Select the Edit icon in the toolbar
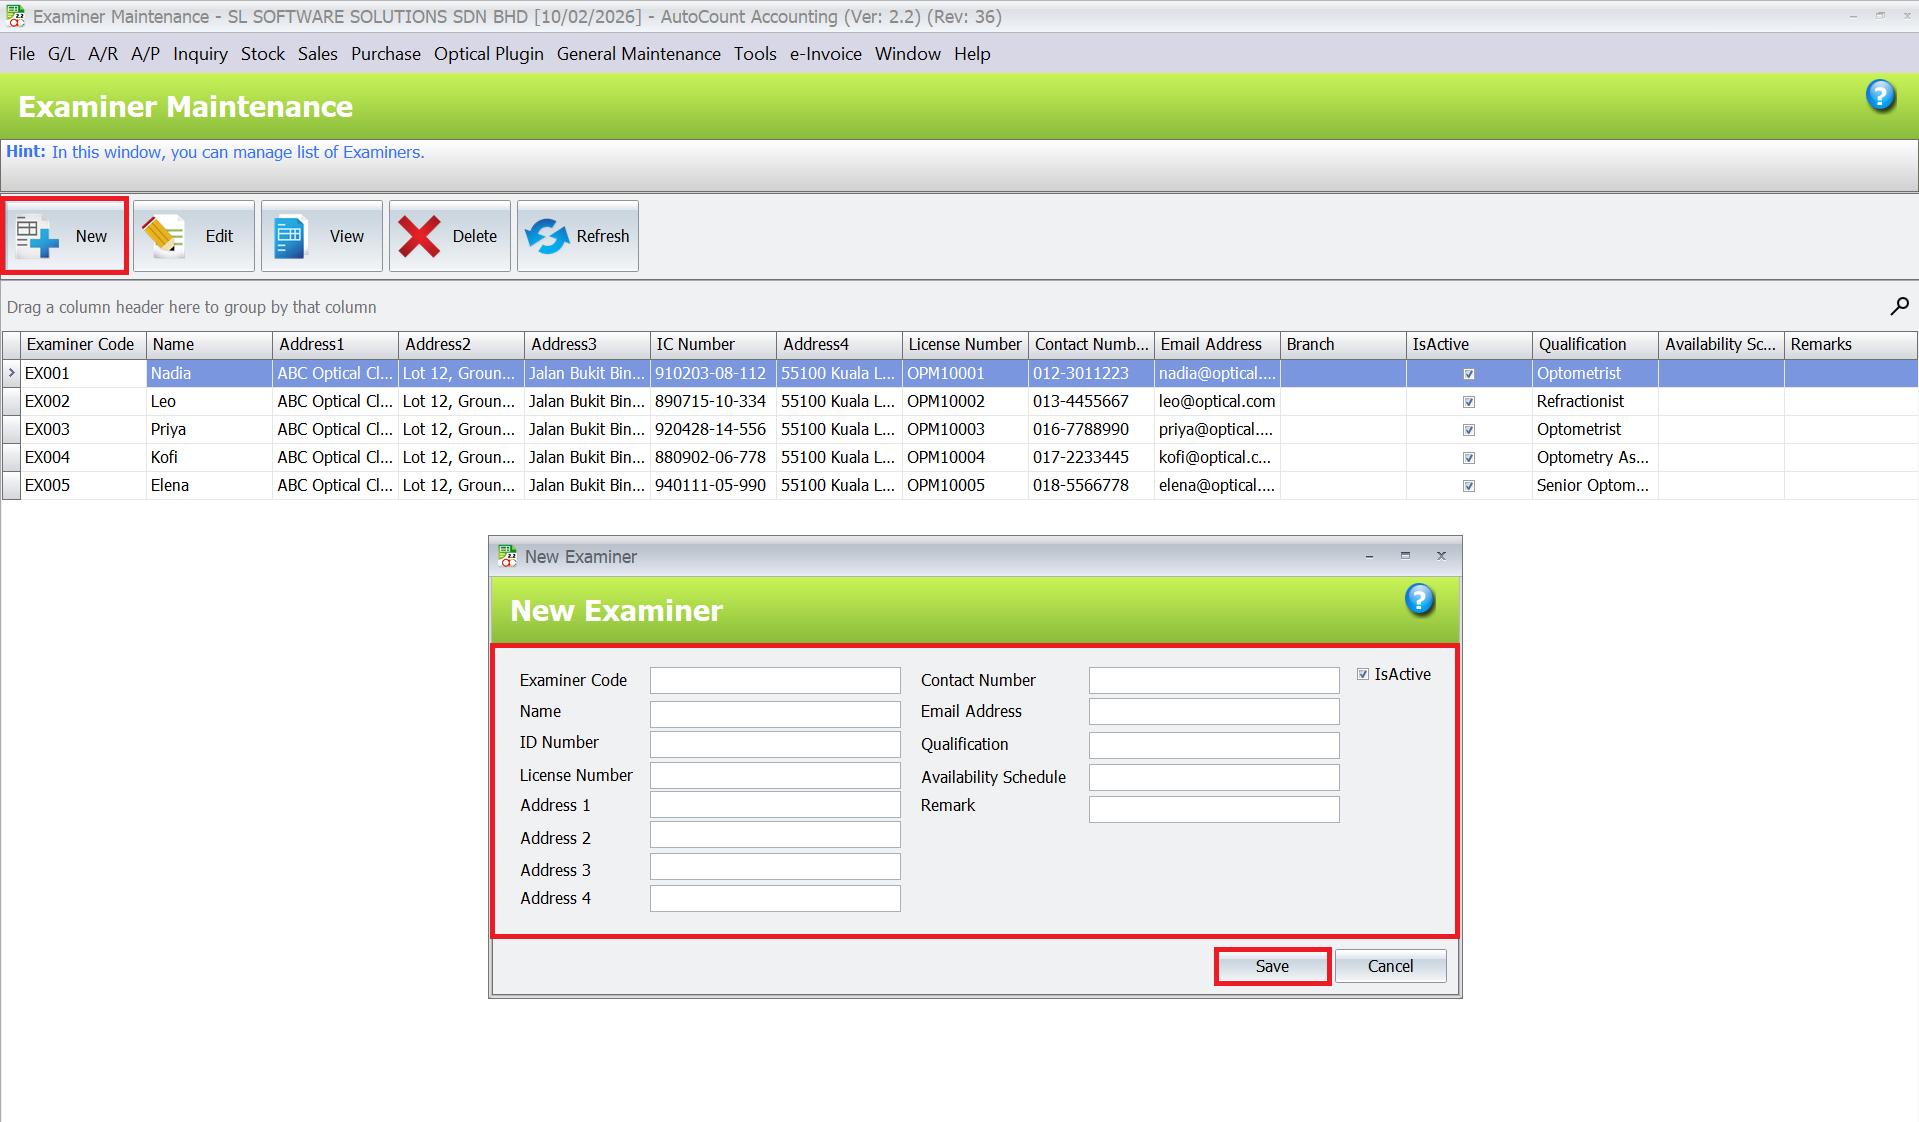Screen dimensions: 1919x1122 pos(163,235)
